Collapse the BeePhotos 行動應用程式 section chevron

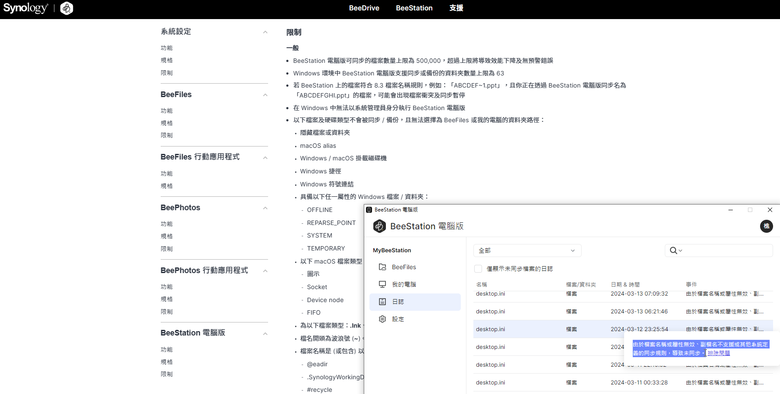point(265,271)
